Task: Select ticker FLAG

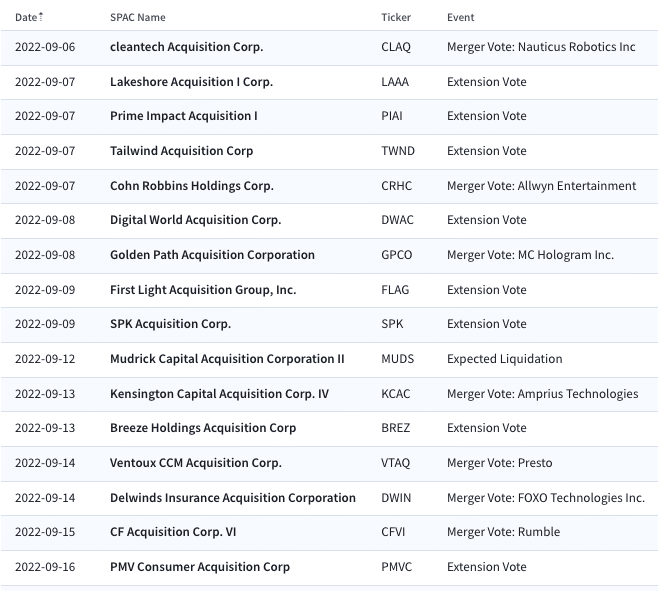Action: (395, 290)
